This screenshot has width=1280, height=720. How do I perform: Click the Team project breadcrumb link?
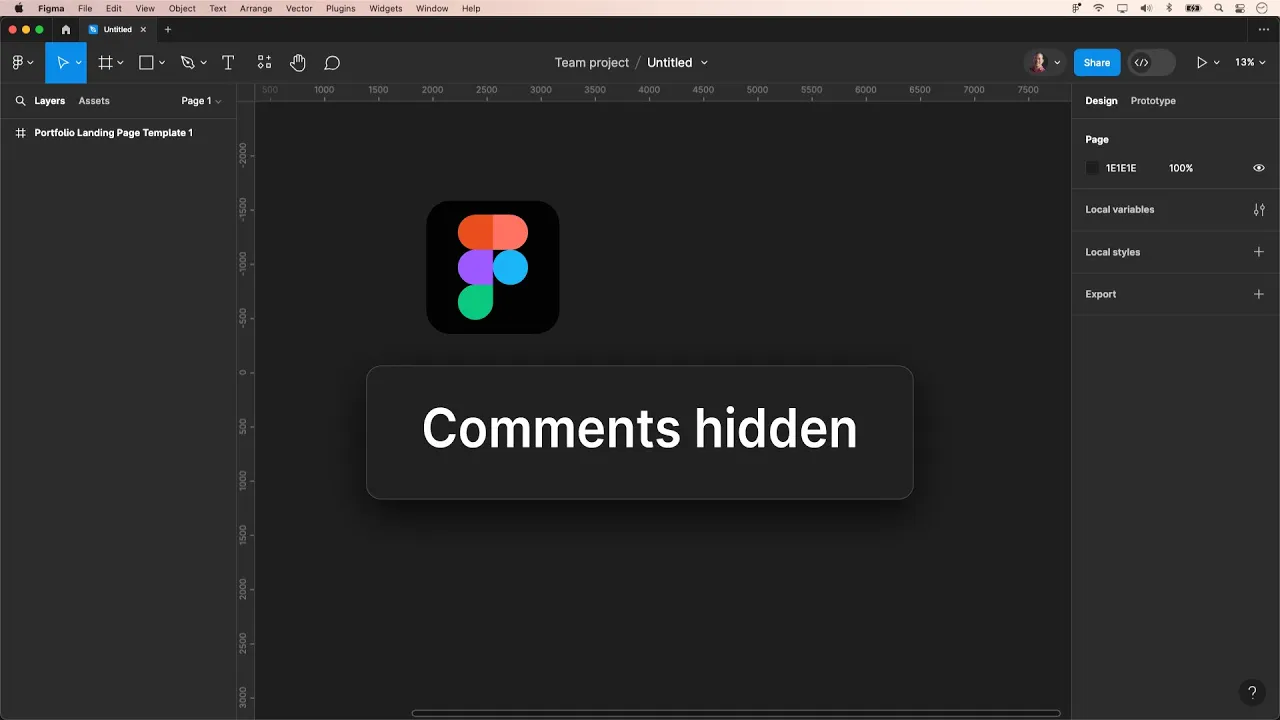[x=592, y=62]
